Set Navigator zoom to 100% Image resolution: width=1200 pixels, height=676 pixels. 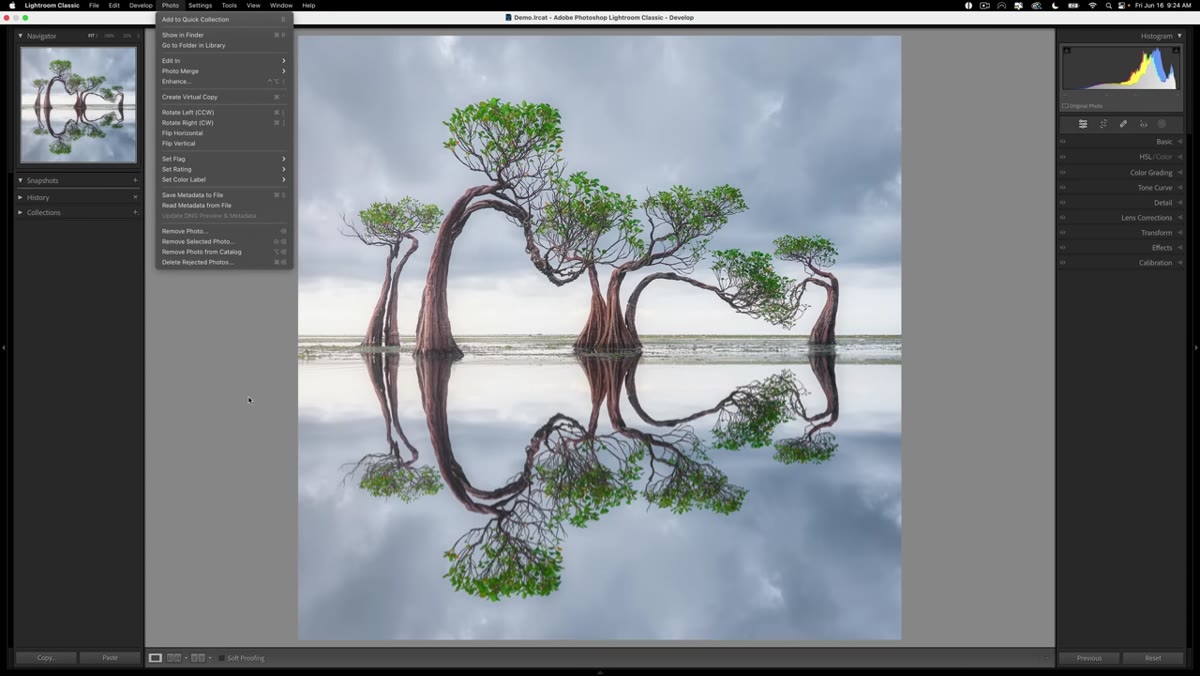pos(109,36)
